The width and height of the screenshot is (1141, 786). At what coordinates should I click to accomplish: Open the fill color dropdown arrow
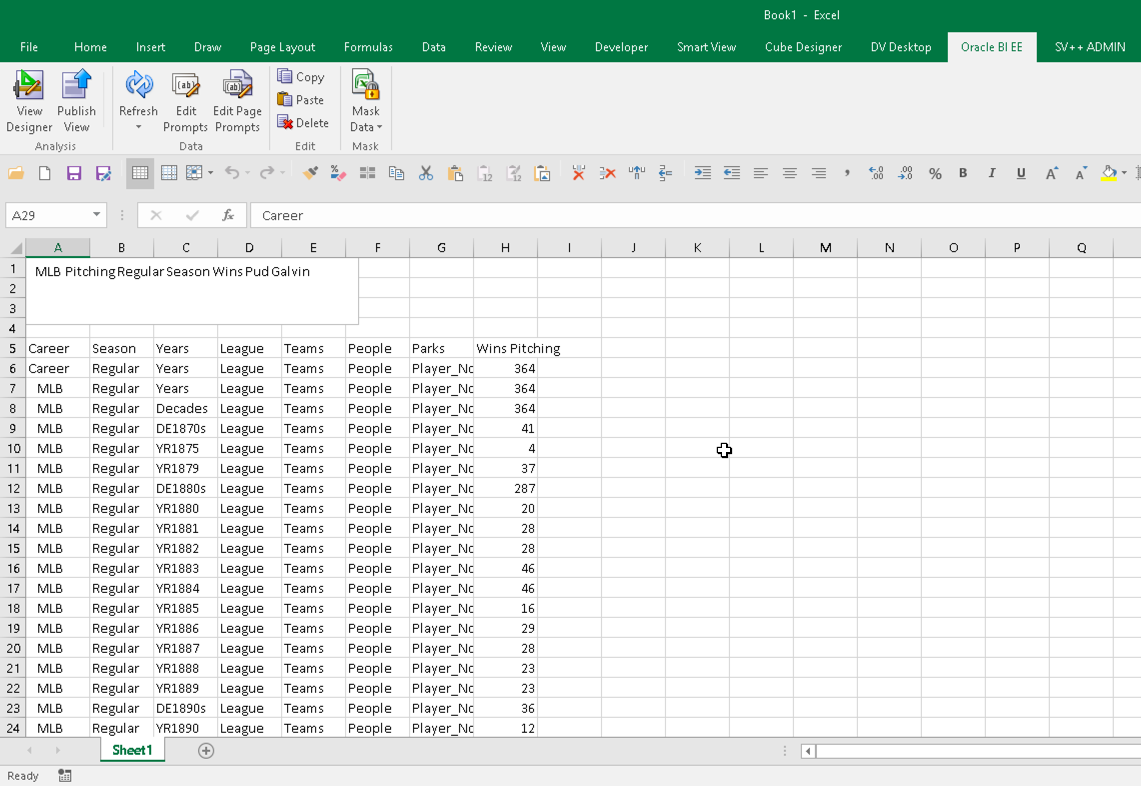1124,173
